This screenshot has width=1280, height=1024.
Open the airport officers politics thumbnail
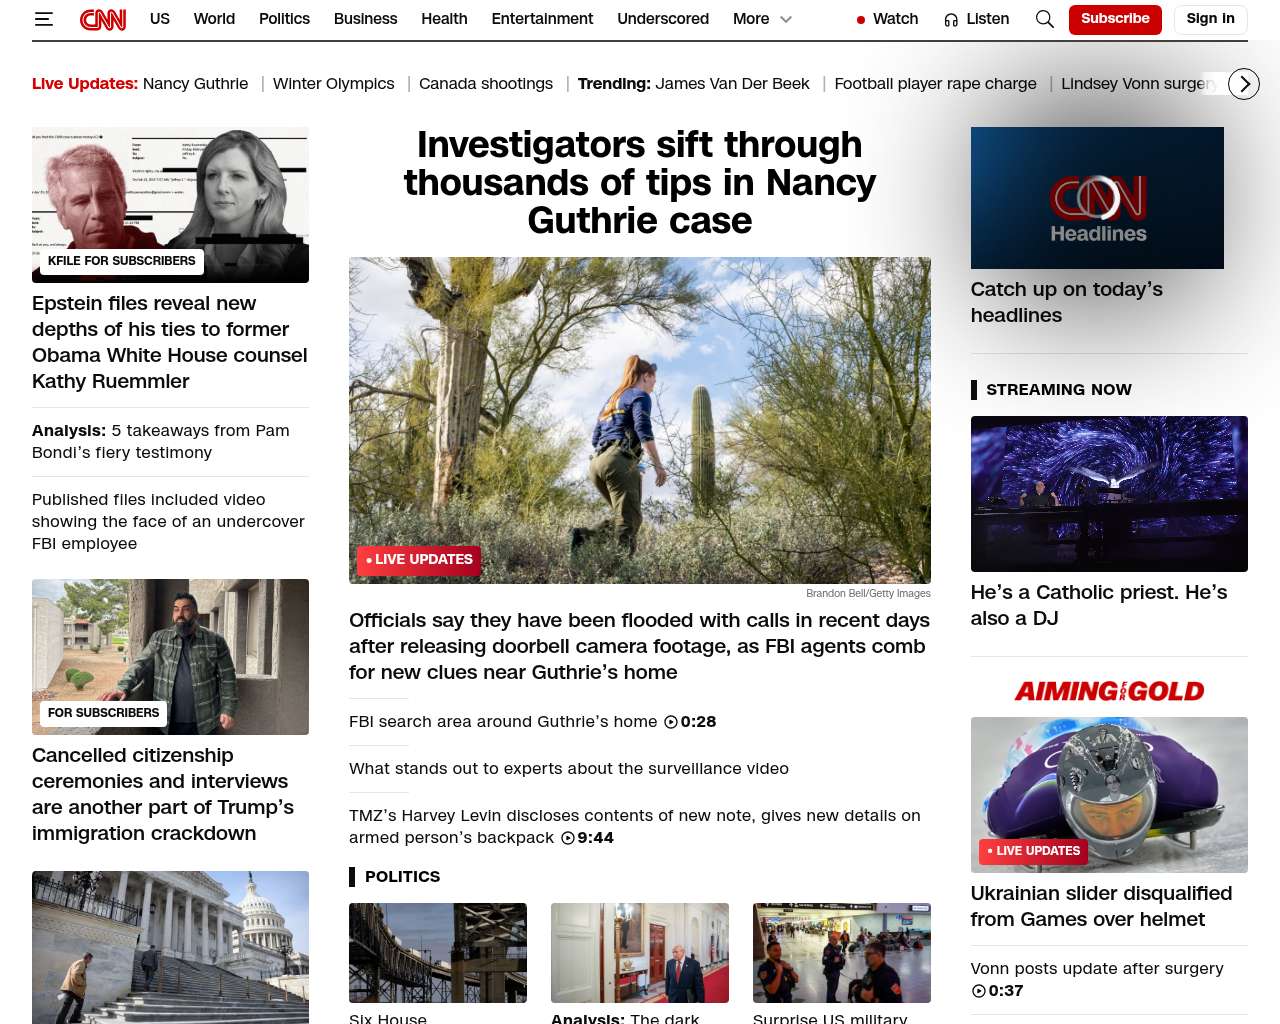point(842,953)
